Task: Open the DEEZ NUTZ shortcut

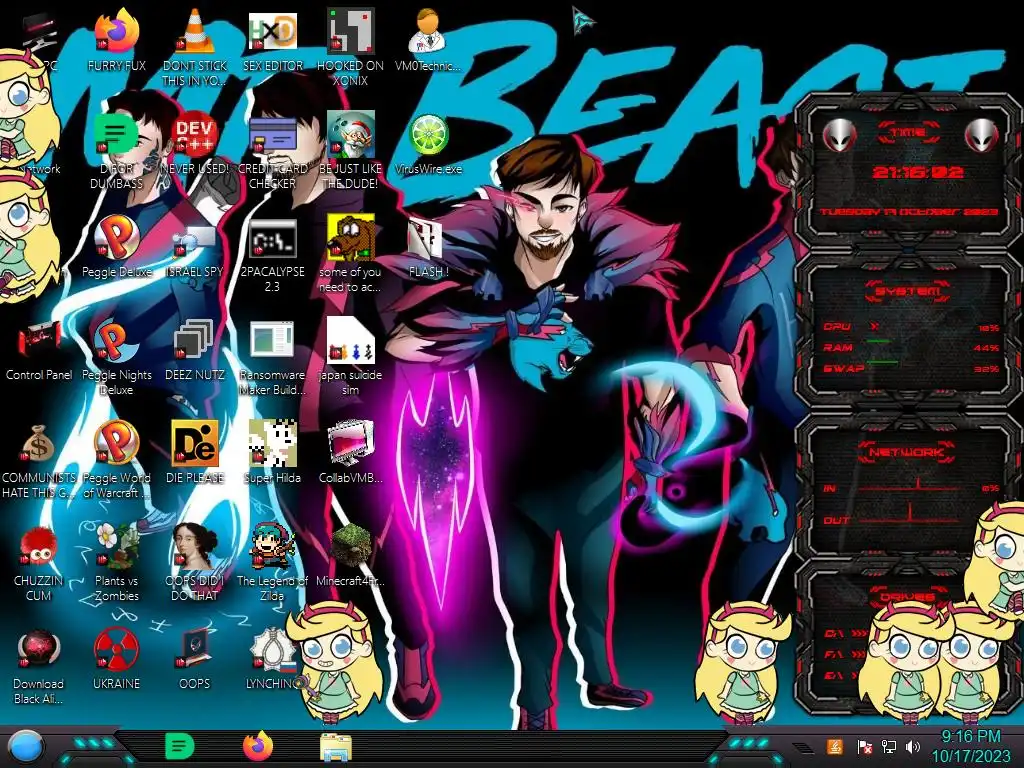Action: (x=194, y=341)
